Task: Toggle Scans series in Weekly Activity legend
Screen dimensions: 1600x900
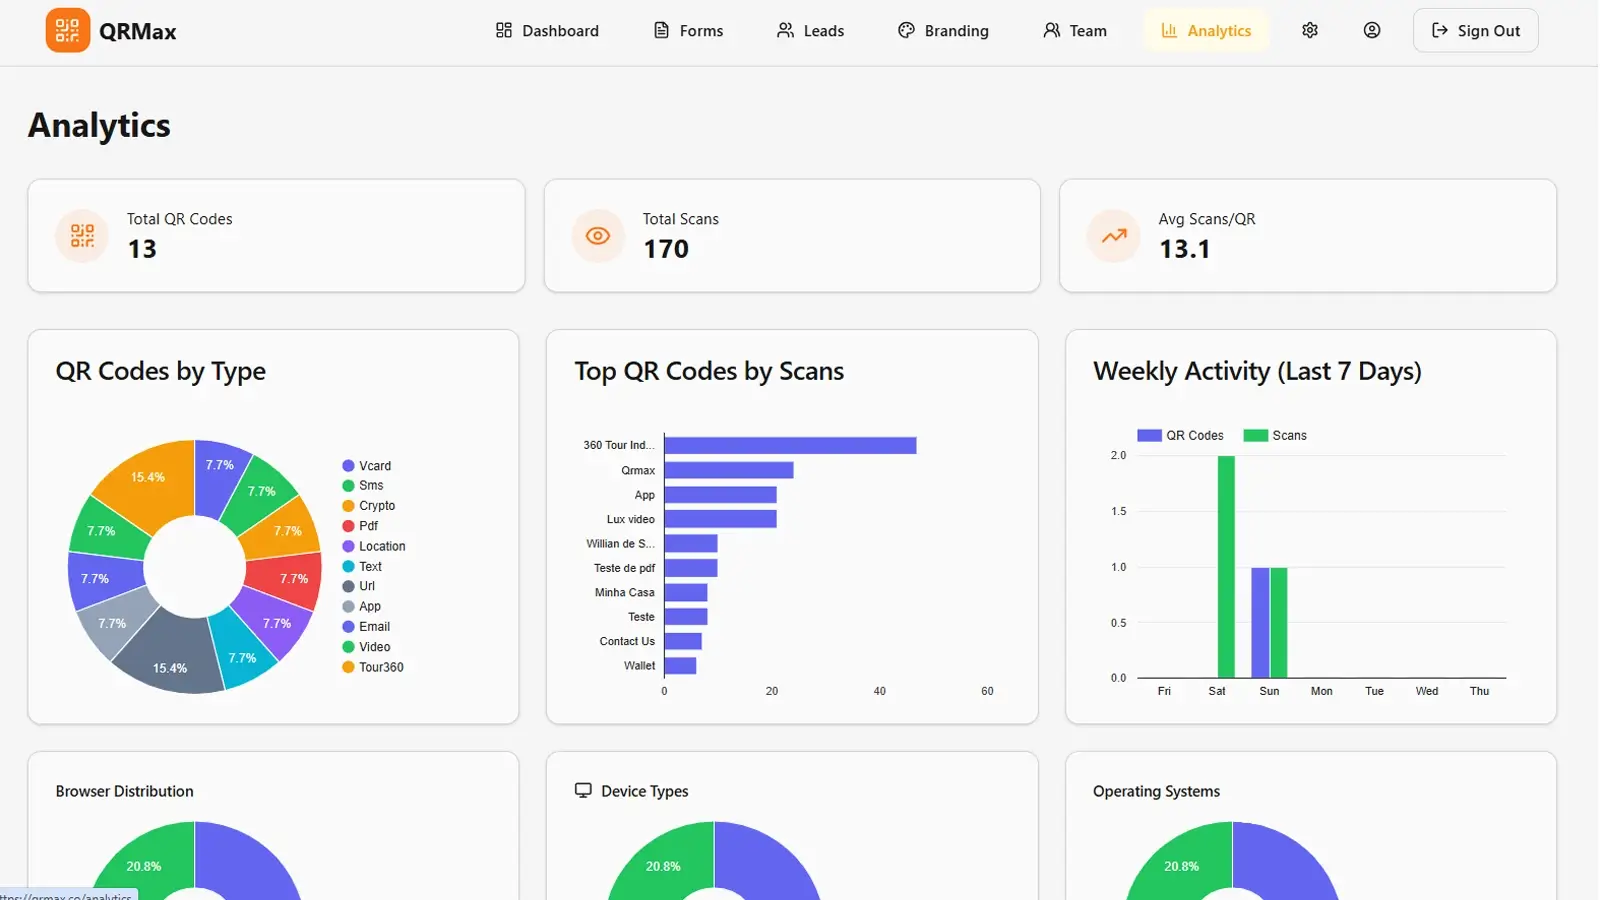Action: (1275, 436)
